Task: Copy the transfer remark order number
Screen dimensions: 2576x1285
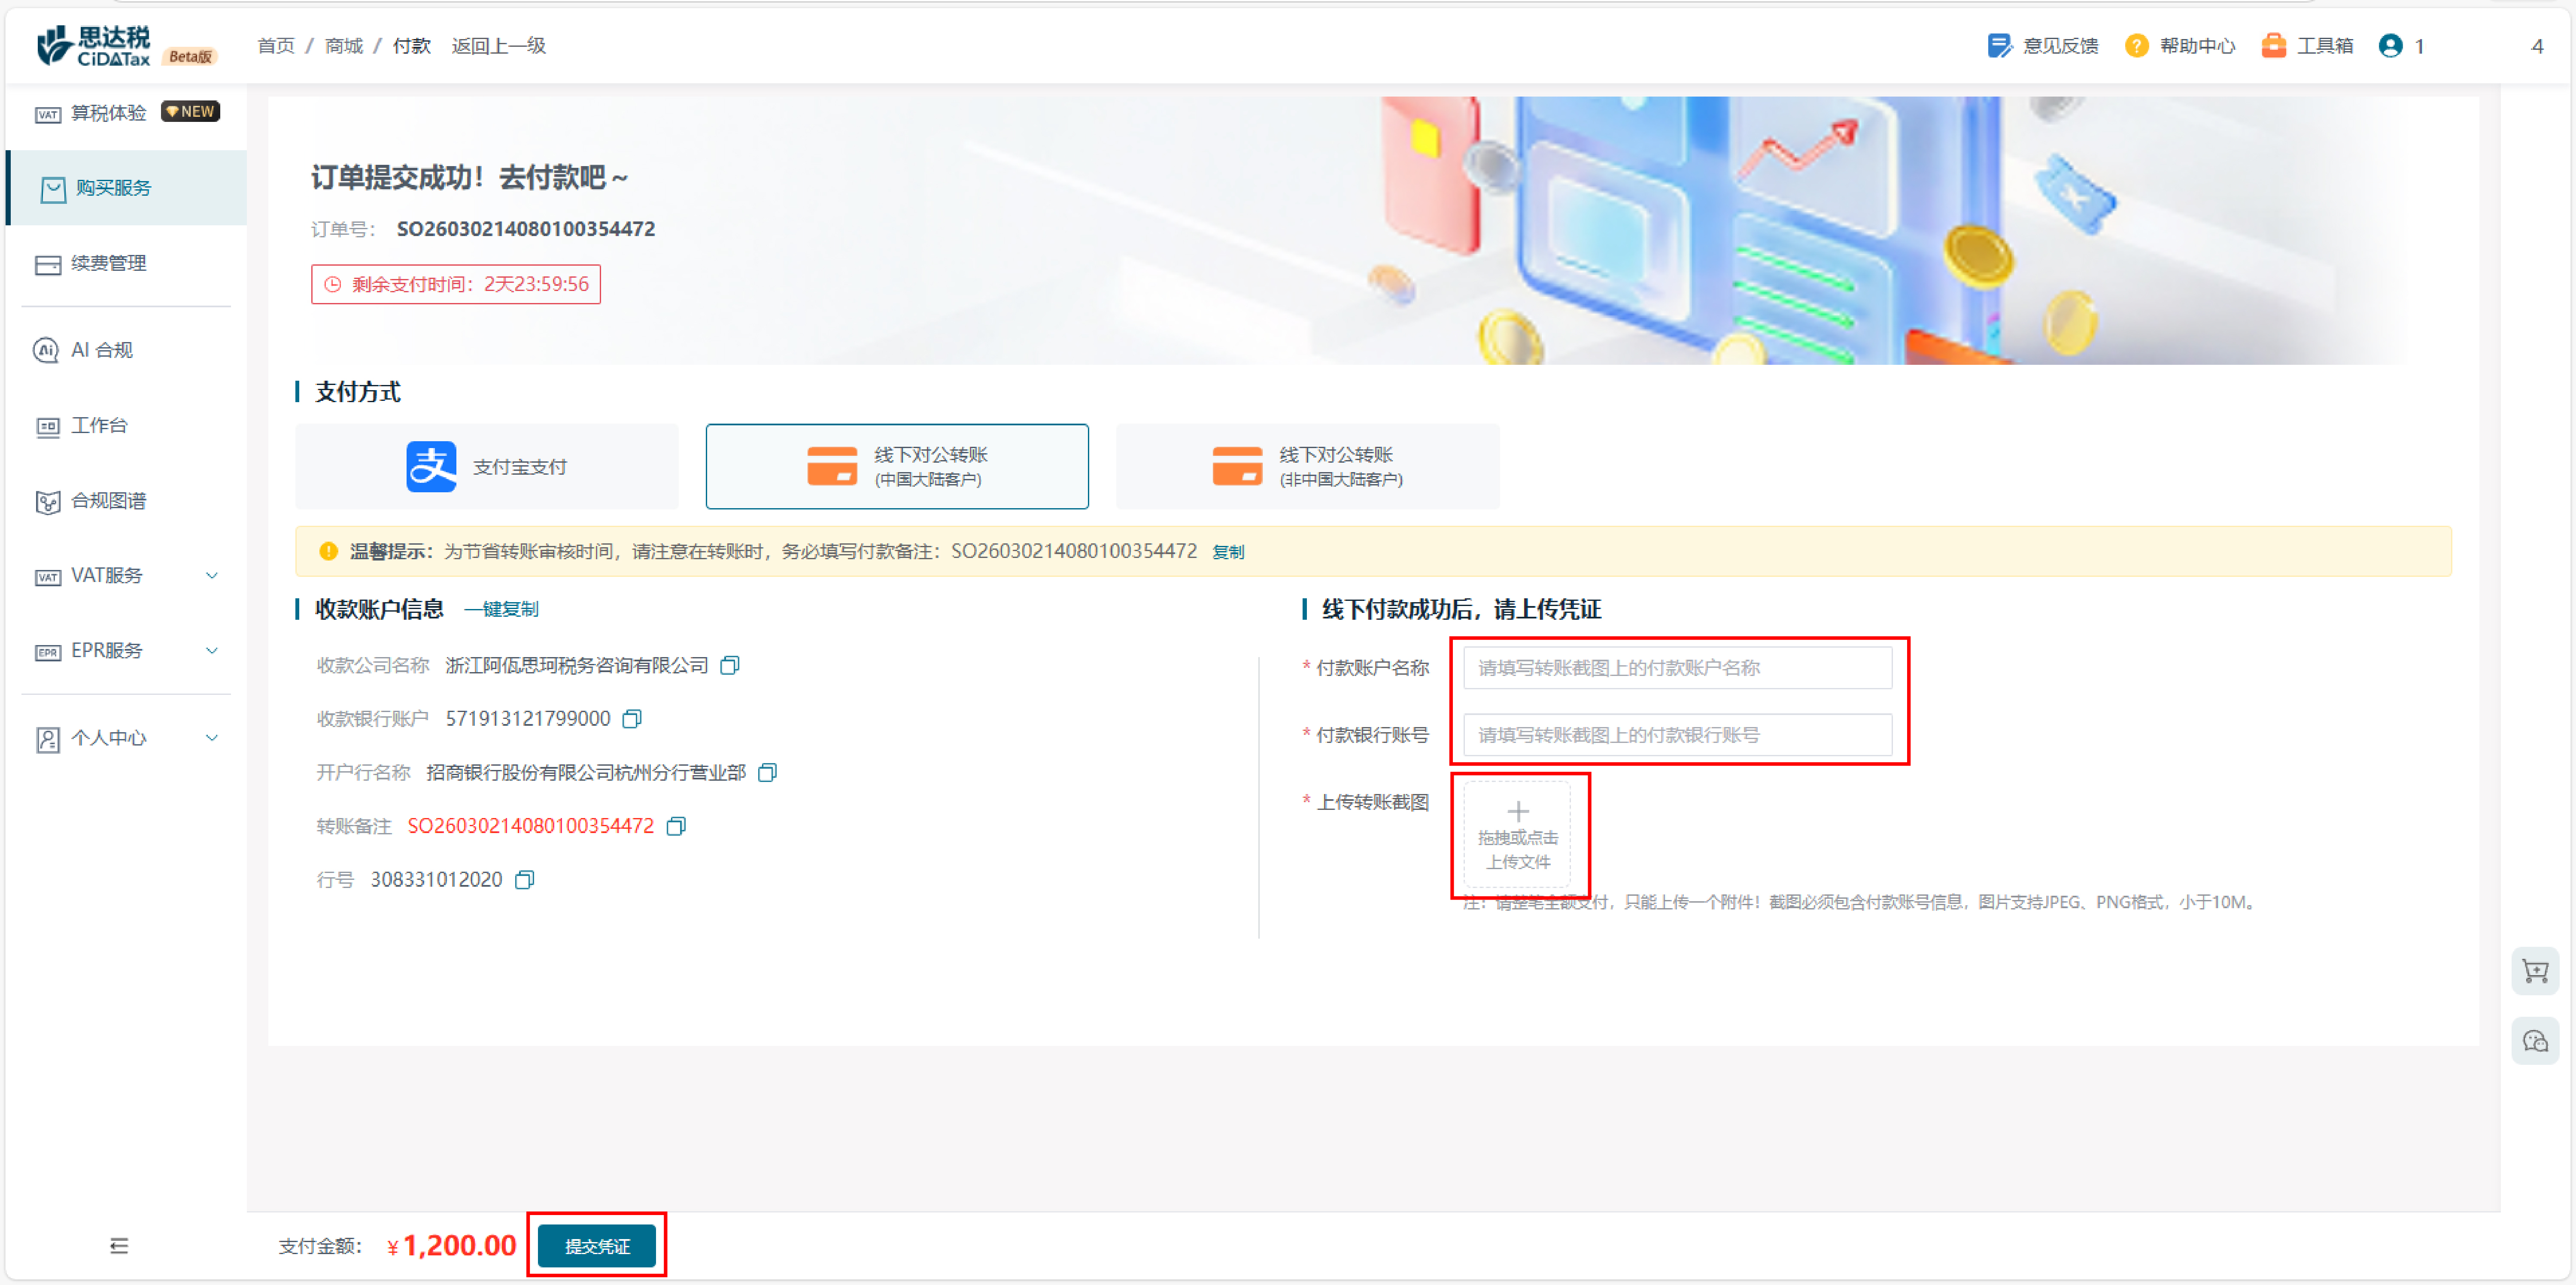Action: 676,826
